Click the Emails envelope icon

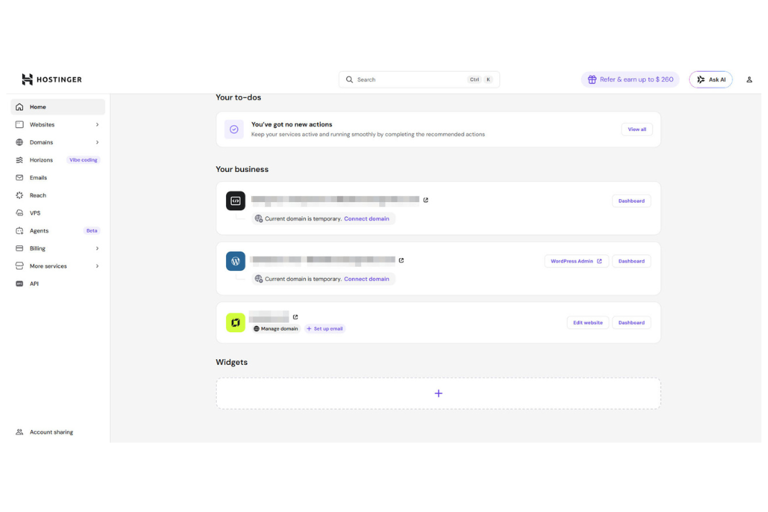click(20, 177)
